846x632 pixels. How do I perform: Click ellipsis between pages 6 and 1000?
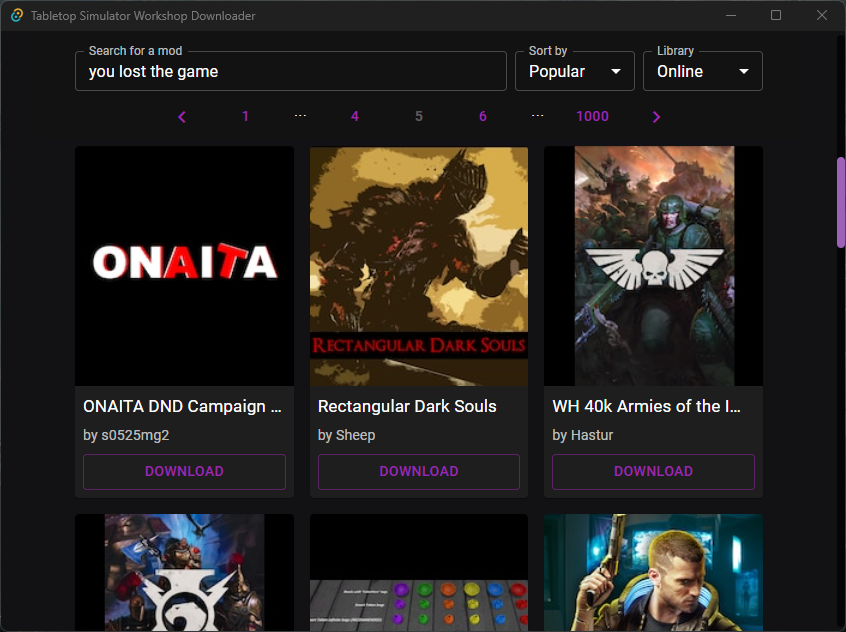point(537,116)
